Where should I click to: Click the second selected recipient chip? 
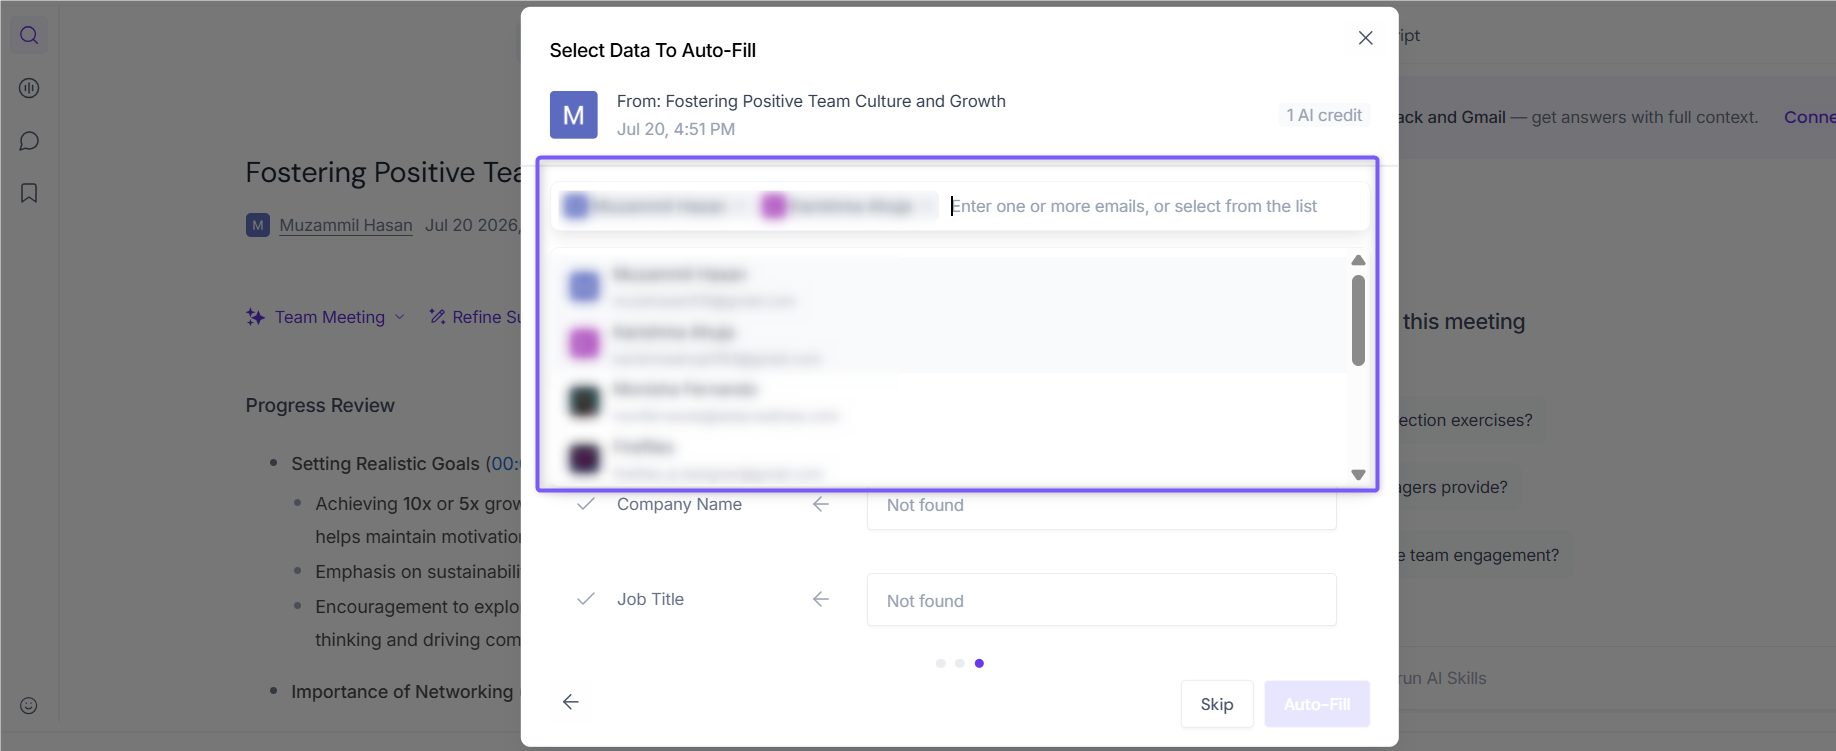click(848, 206)
